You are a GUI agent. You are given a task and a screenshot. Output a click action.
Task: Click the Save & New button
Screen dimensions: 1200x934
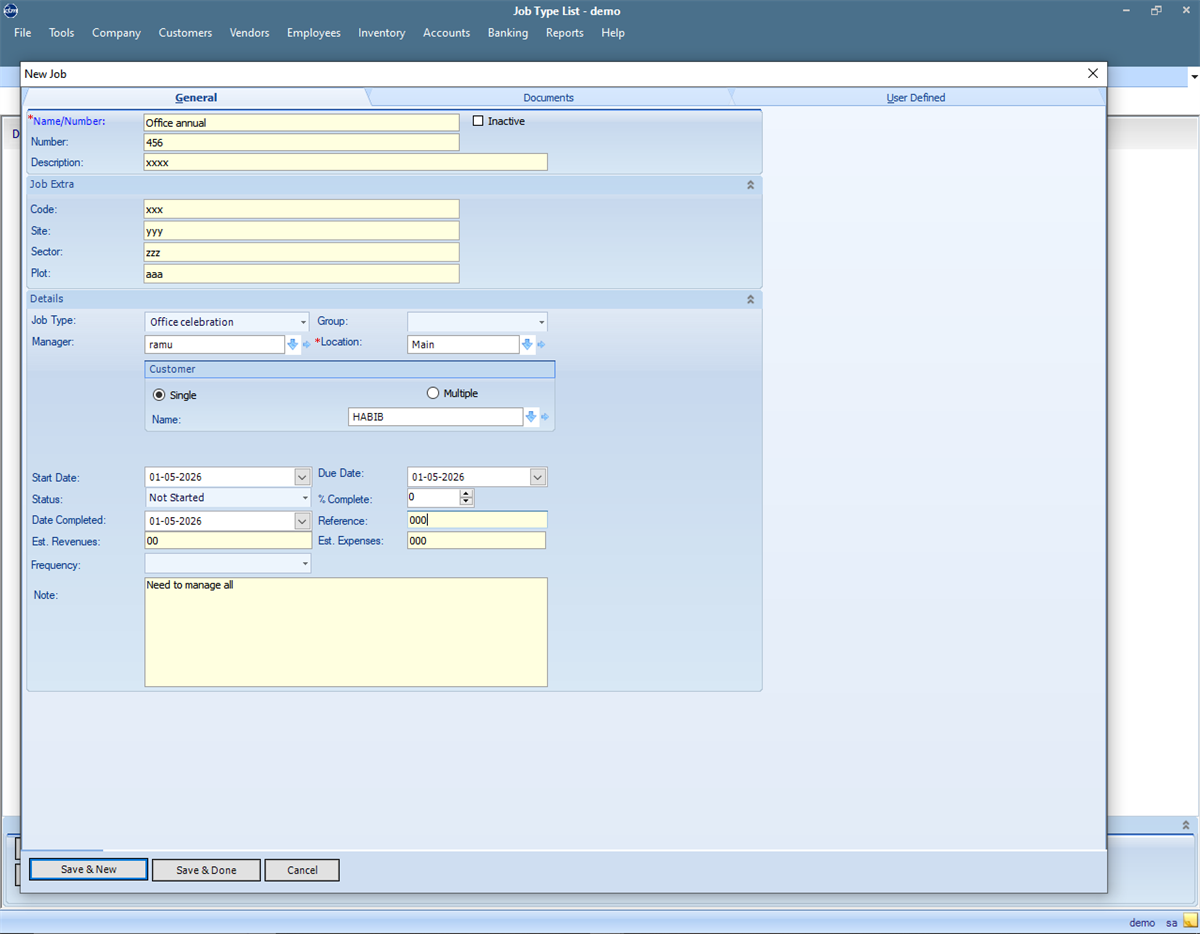click(x=89, y=870)
